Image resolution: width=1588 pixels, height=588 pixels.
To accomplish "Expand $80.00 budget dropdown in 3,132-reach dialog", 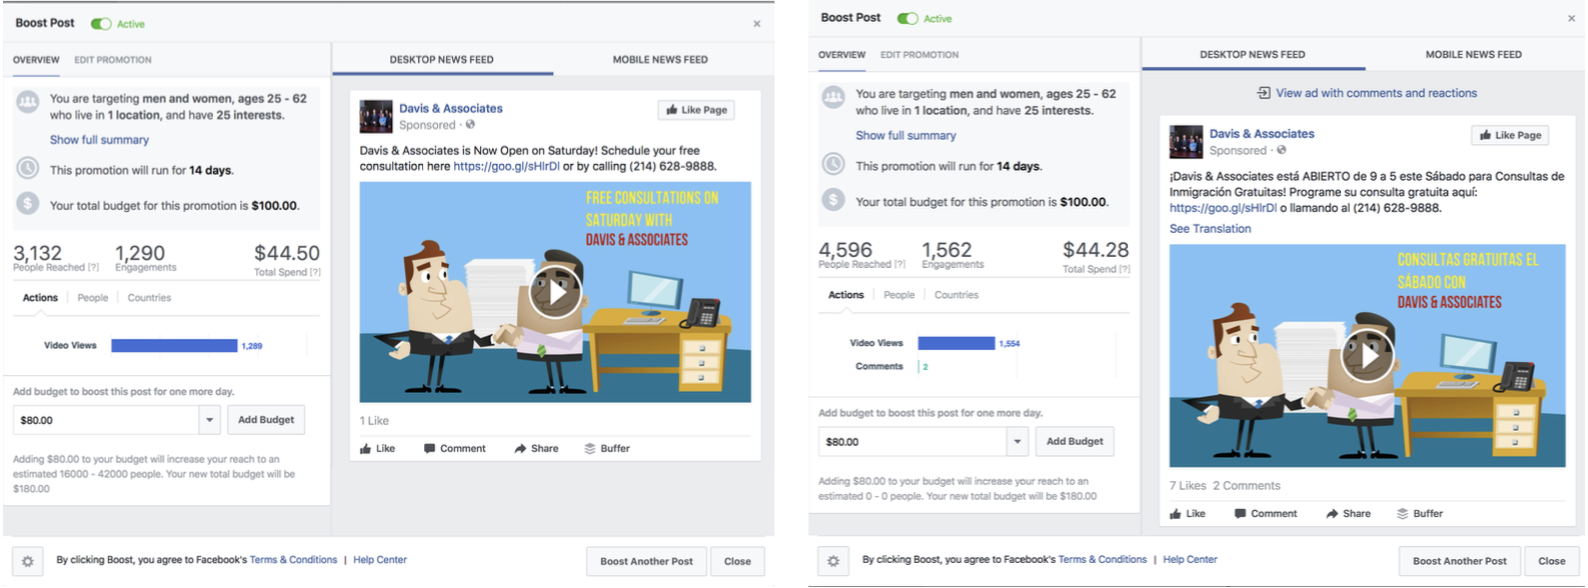I will pos(209,420).
